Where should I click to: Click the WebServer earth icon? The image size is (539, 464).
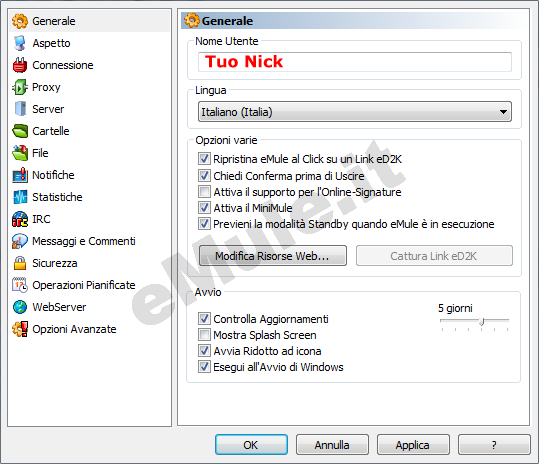pyautogui.click(x=20, y=307)
